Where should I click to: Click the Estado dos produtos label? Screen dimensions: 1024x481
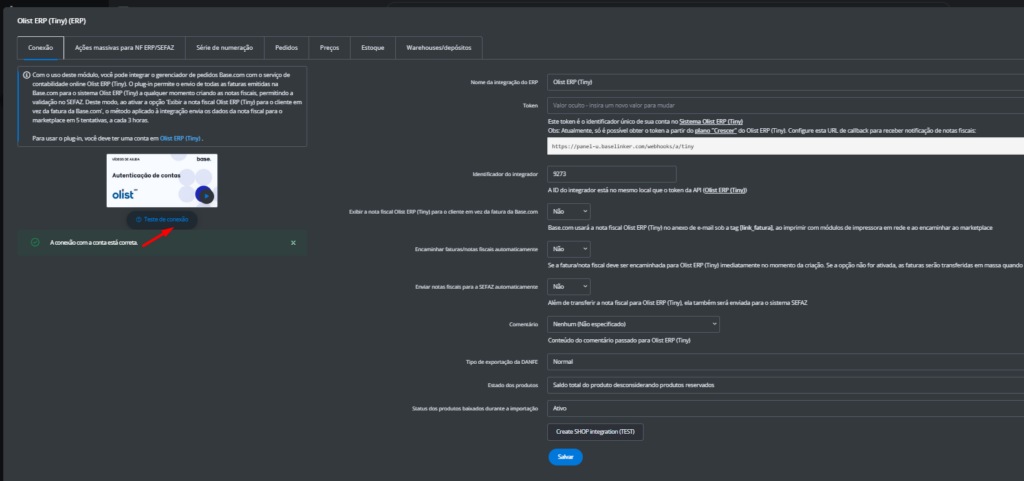pos(513,385)
